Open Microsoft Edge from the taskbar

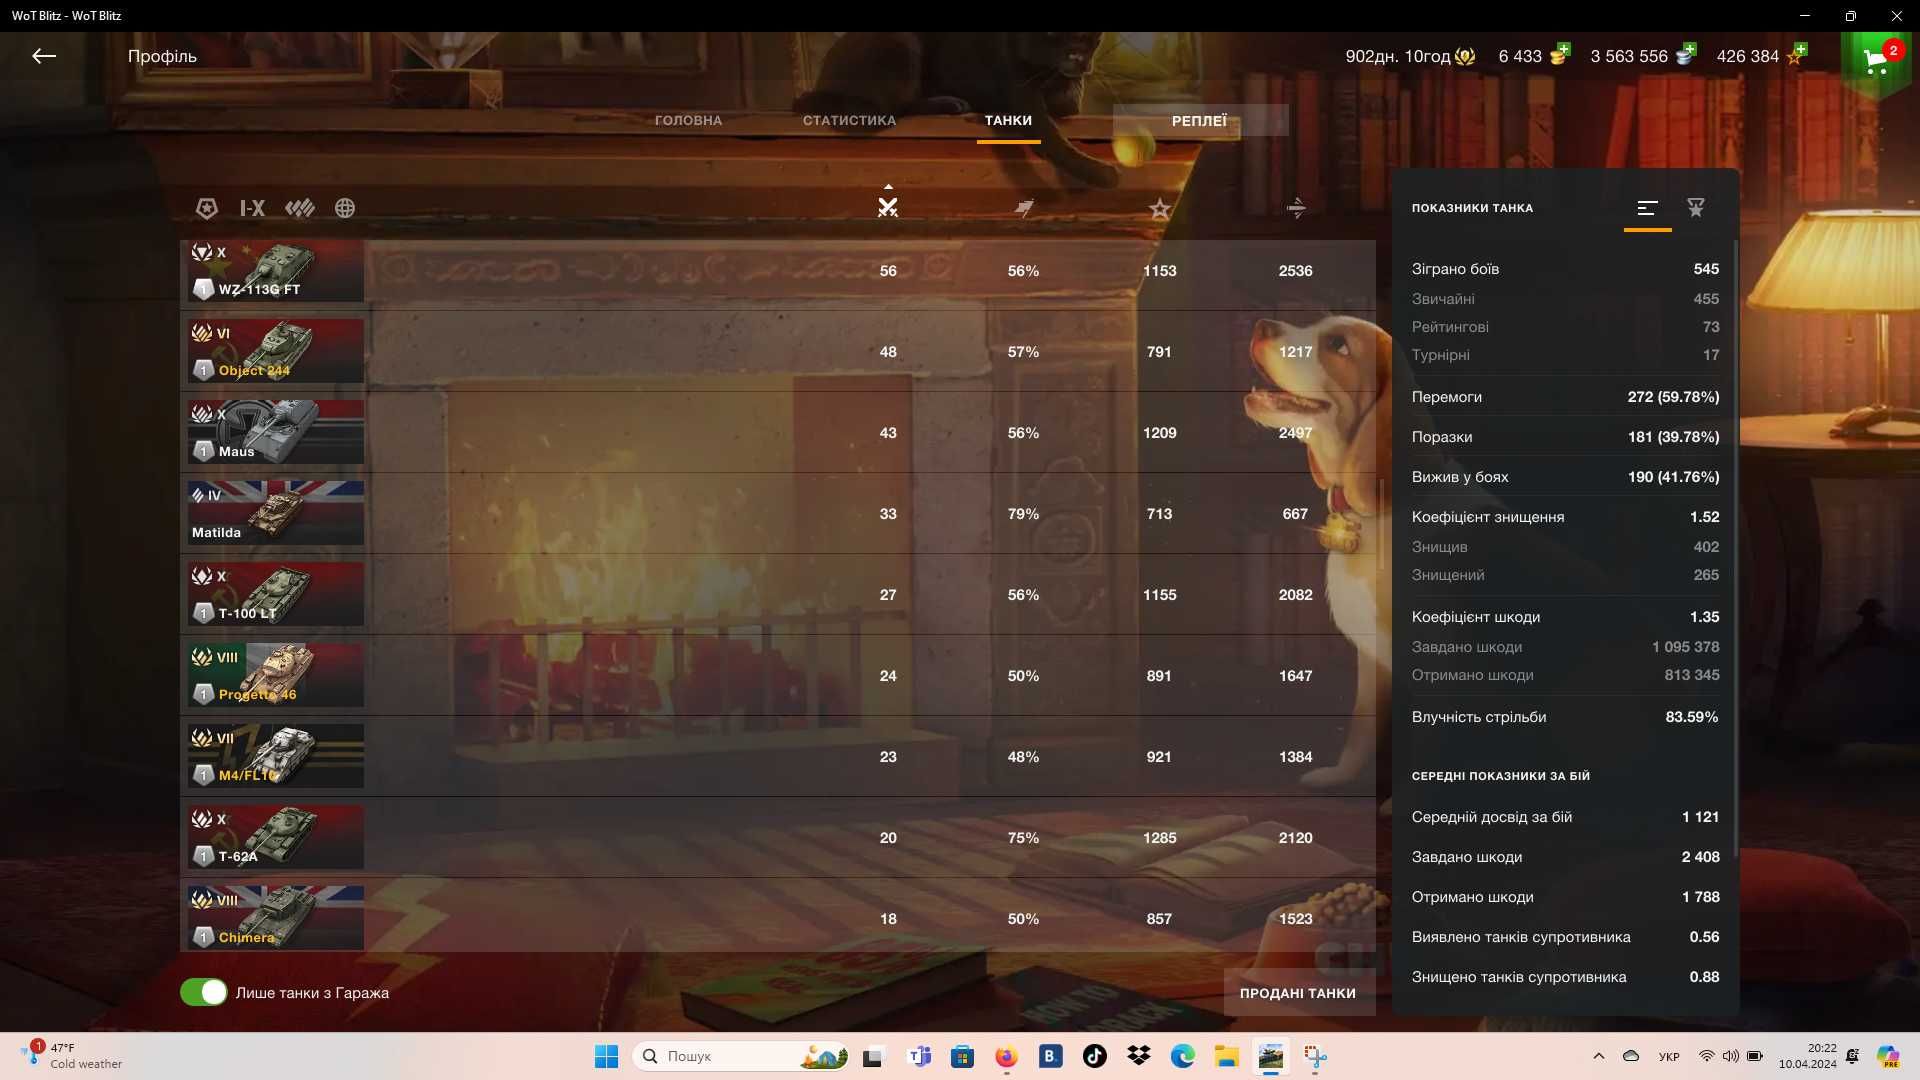click(1183, 1056)
